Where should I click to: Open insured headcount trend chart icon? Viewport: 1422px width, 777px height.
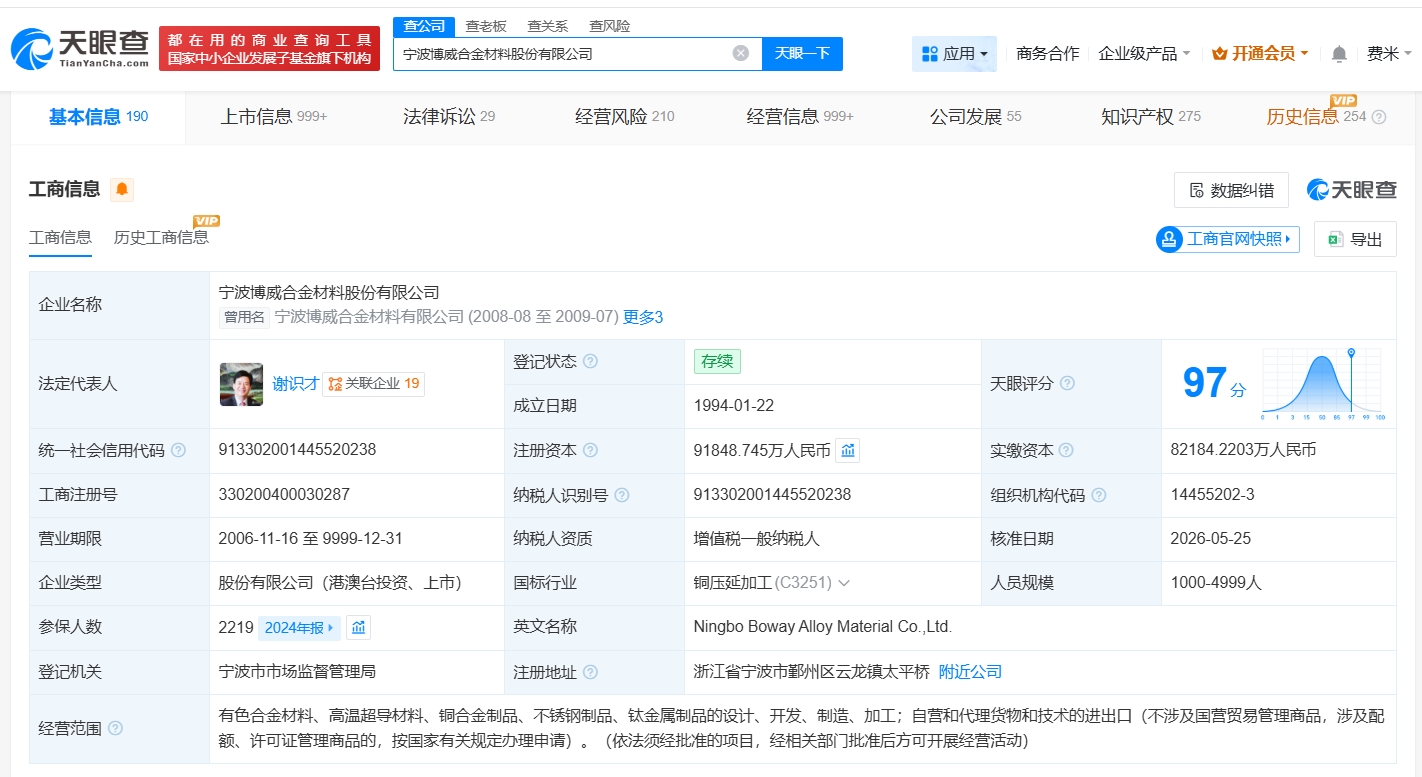click(359, 627)
